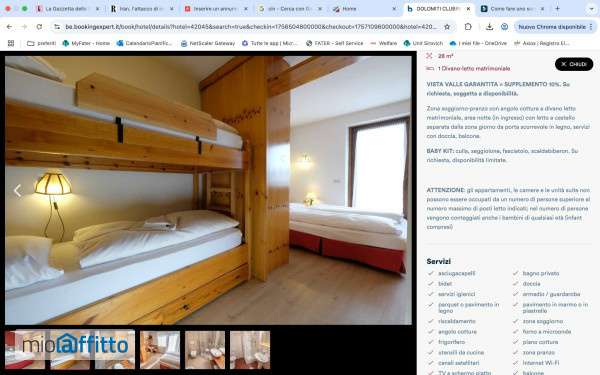
Task: Click the address bar URL field
Action: [x=251, y=27]
